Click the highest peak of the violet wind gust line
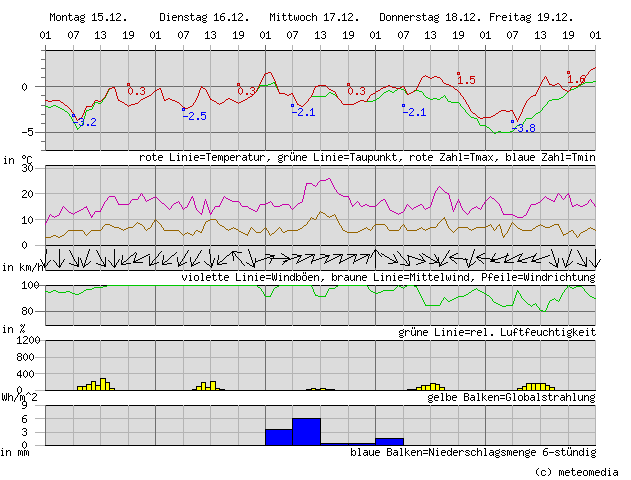This screenshot has width=631, height=480. click(328, 180)
